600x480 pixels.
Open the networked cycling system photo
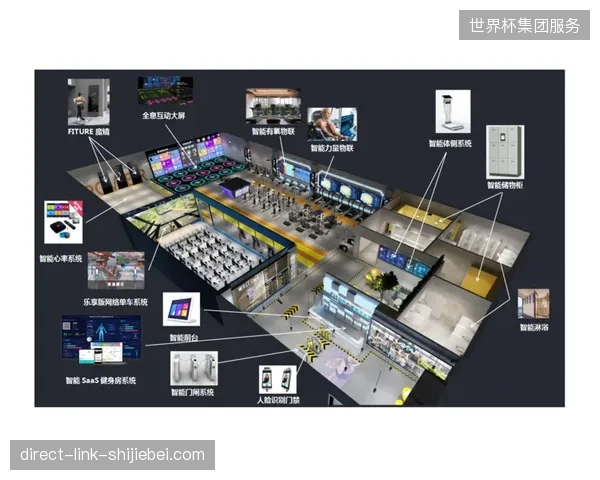[116, 270]
